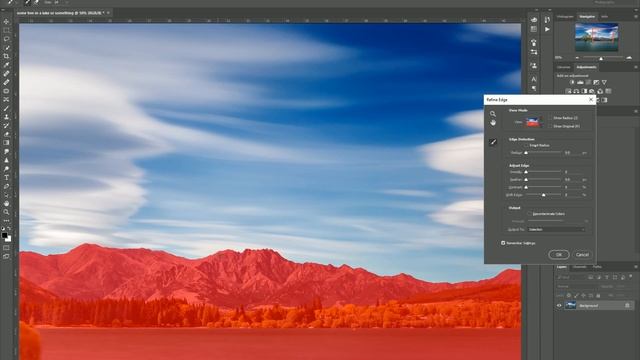Click Cancel in Refine Edge dialog
The image size is (640, 360).
click(x=582, y=254)
